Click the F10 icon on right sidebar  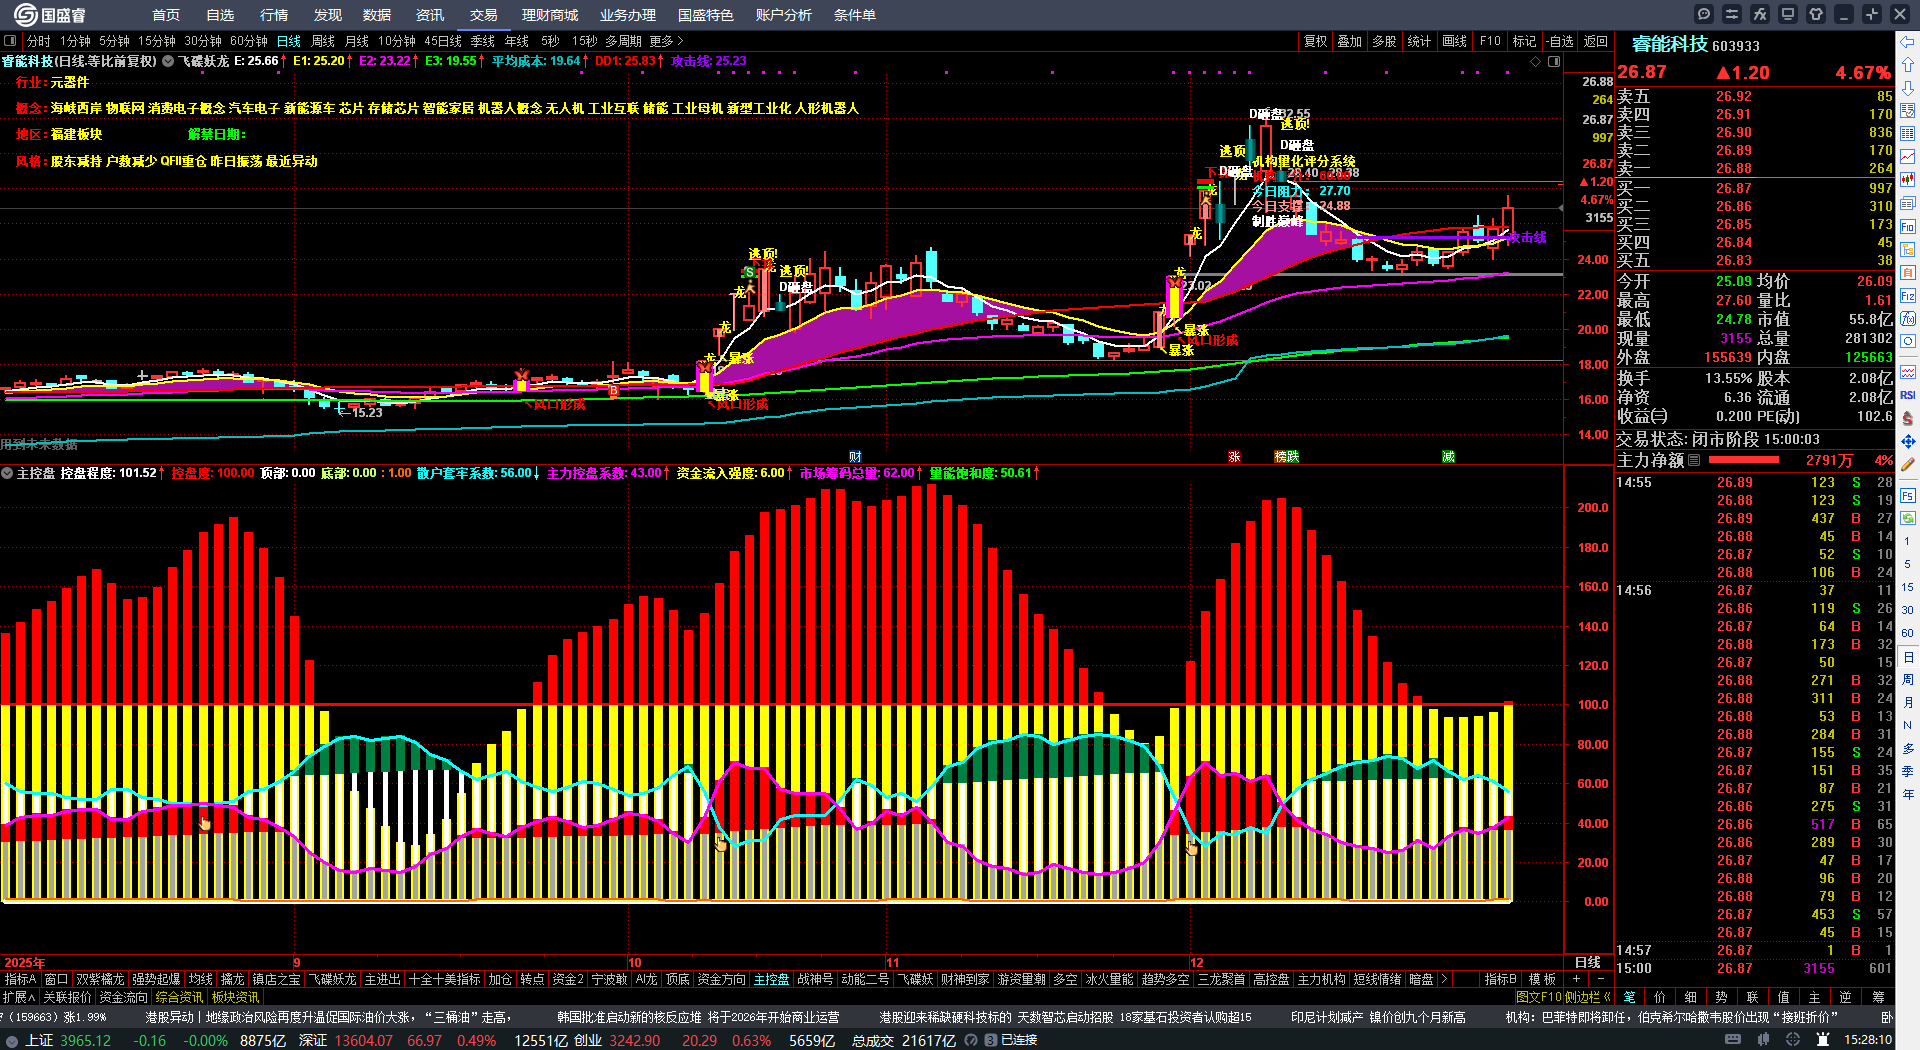[x=1908, y=226]
